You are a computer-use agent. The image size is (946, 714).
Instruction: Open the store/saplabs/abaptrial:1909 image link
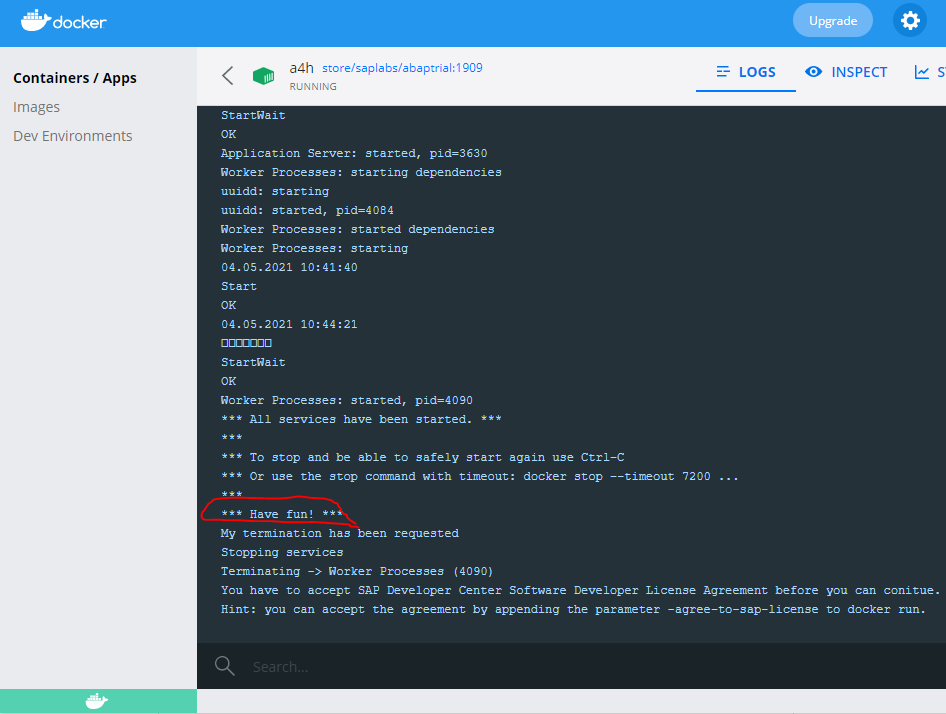pyautogui.click(x=402, y=68)
